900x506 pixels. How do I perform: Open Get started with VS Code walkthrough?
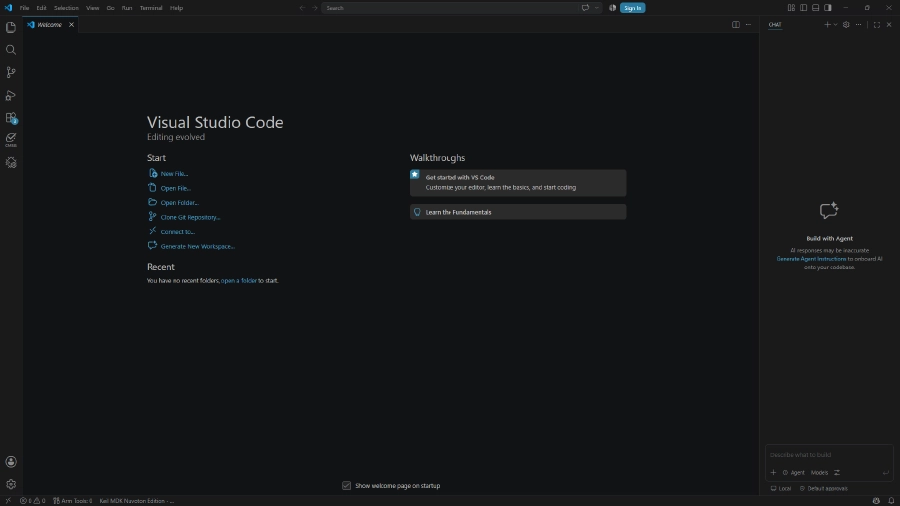pyautogui.click(x=518, y=182)
